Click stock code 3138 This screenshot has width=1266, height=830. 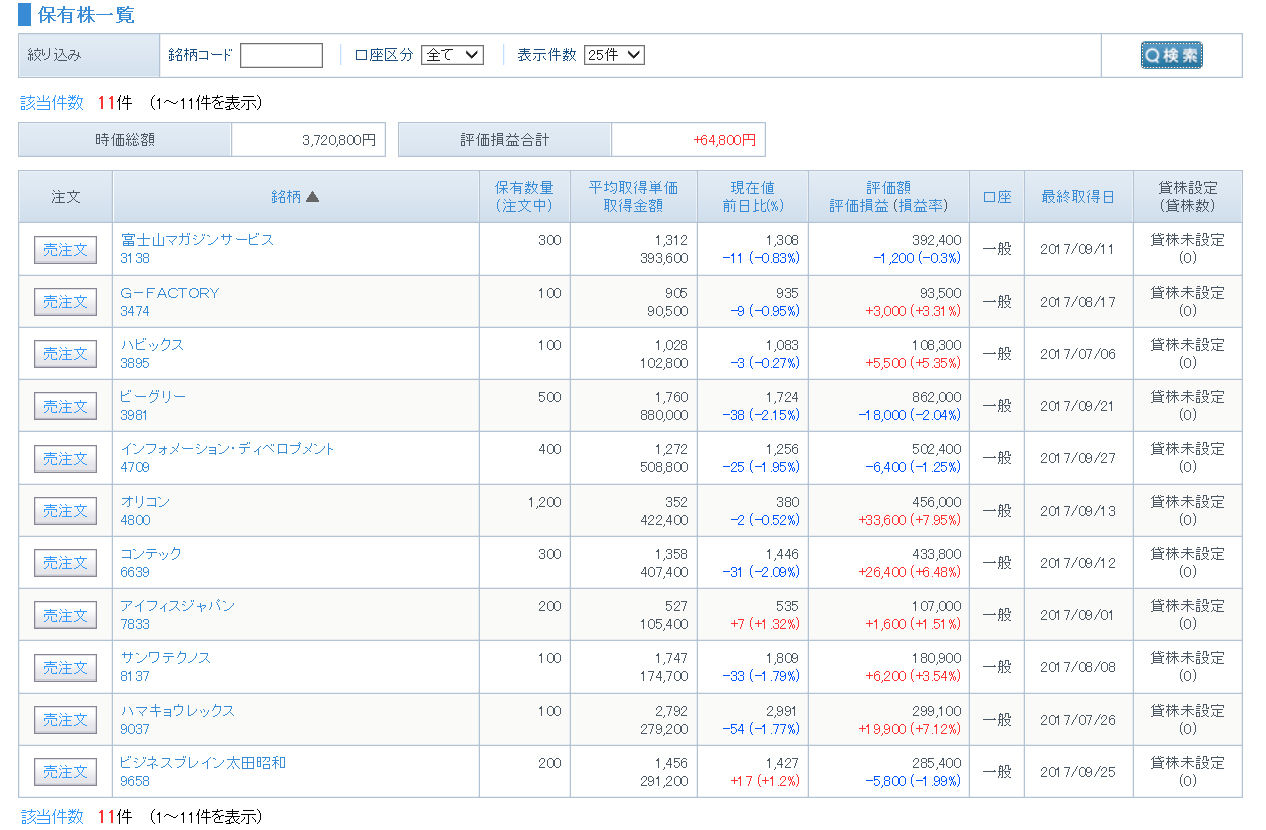(x=135, y=258)
